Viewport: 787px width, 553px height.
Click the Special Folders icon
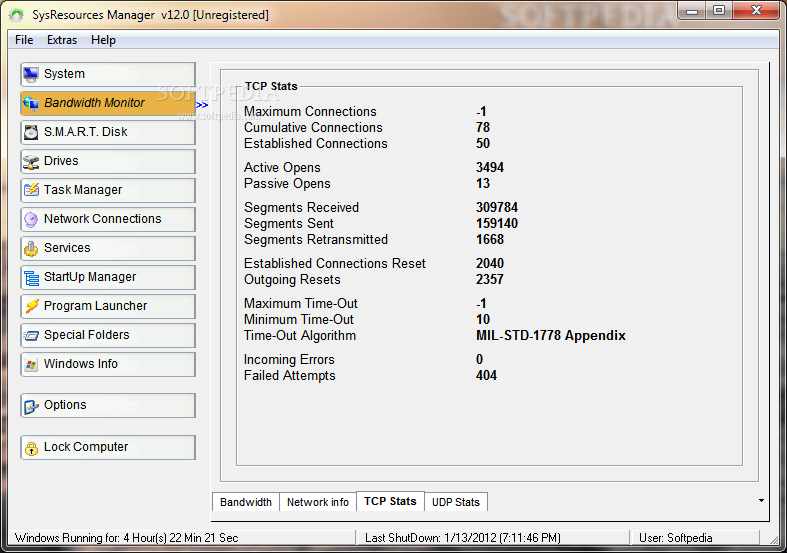31,335
